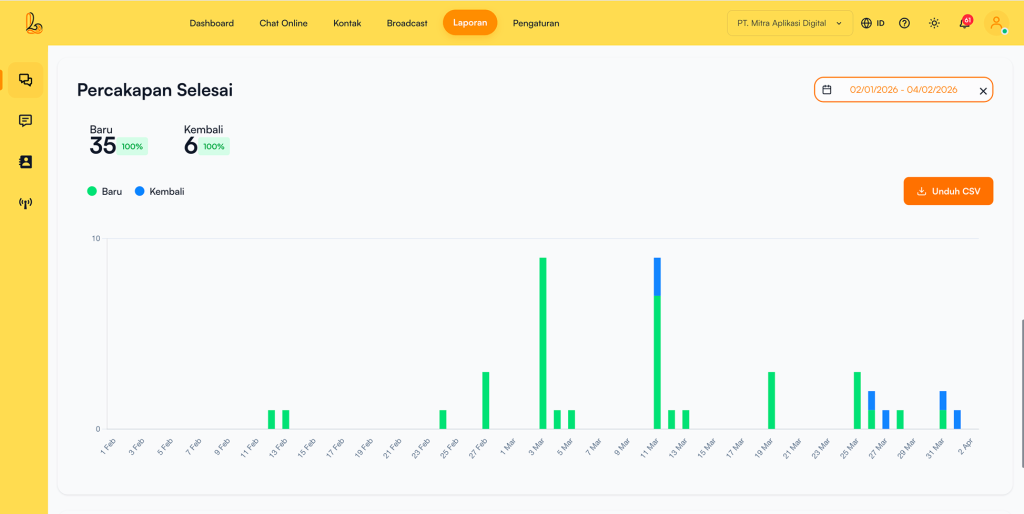Toggle light/dark theme sun icon
Screen dimensions: 1024x514
tap(934, 23)
